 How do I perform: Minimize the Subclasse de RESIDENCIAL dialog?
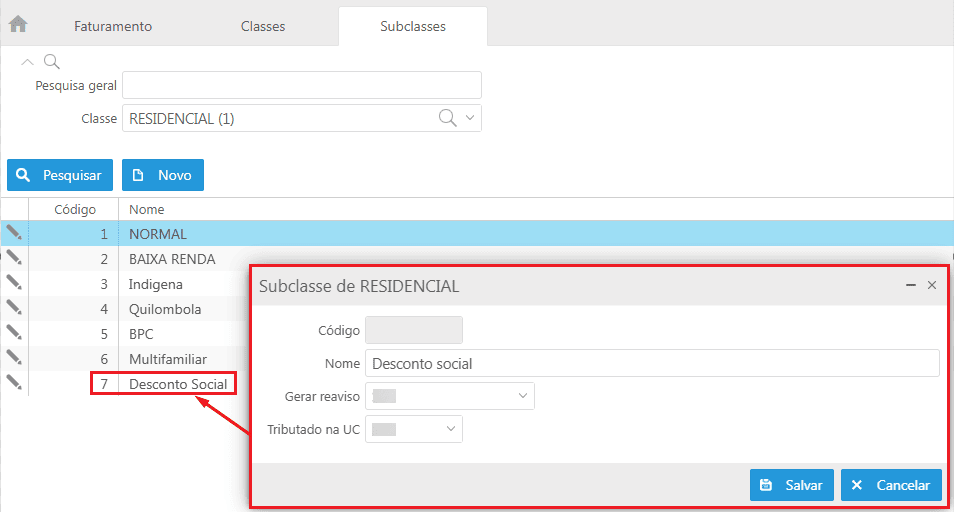(911, 286)
